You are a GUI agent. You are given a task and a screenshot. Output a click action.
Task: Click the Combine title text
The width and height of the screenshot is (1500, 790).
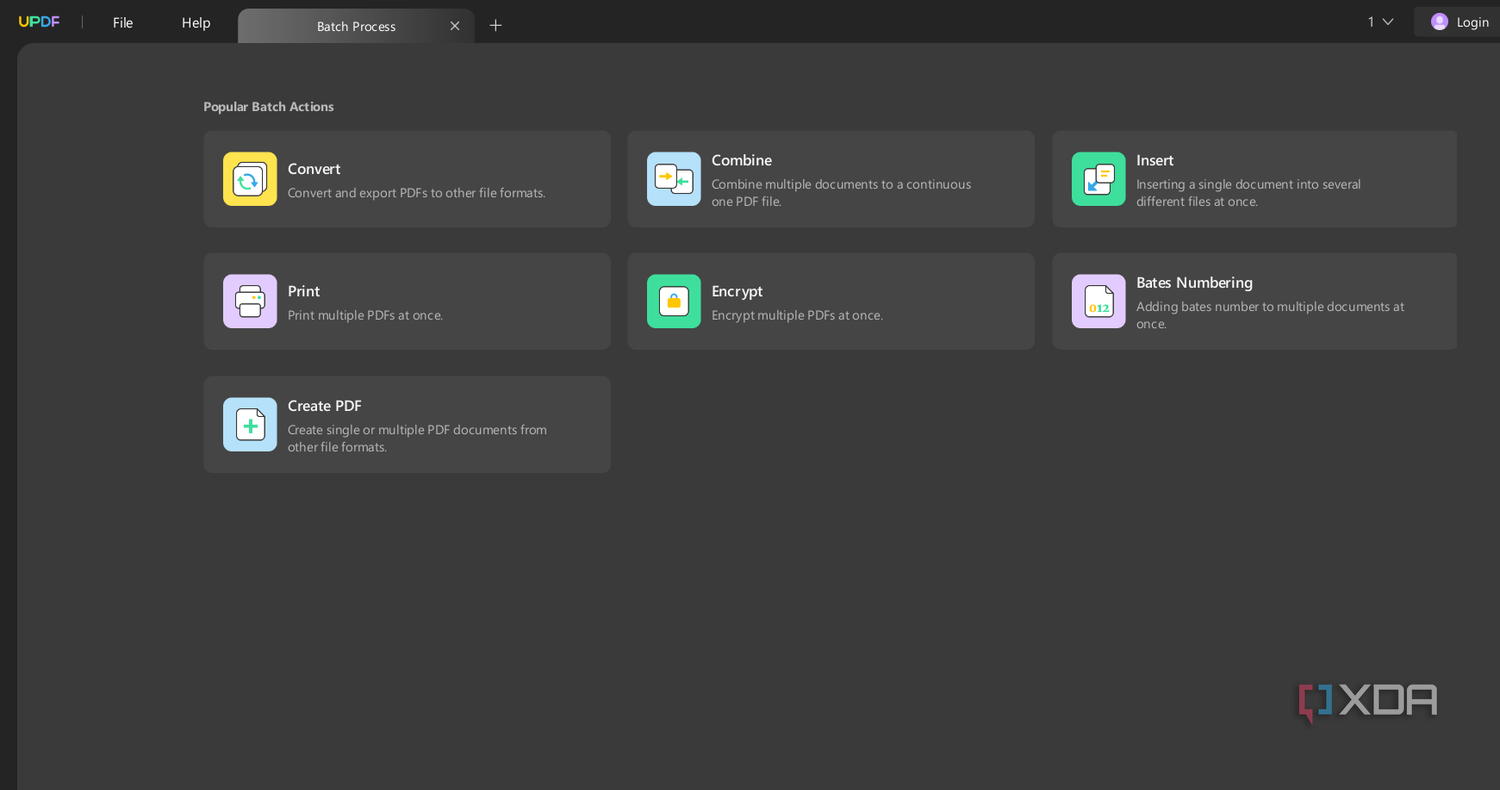point(741,160)
